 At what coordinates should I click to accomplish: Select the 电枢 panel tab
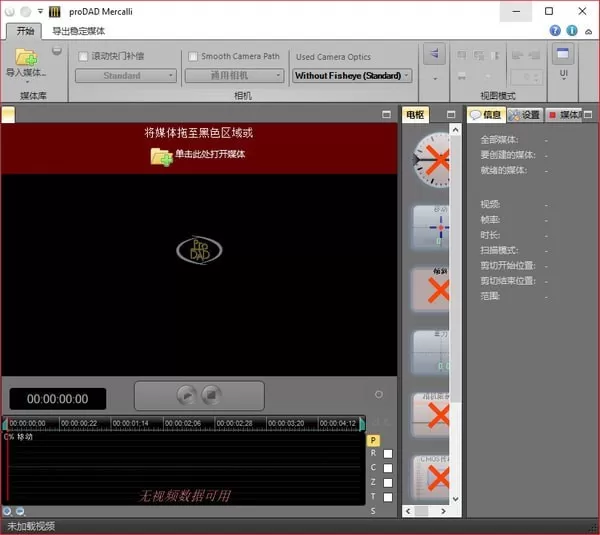(415, 115)
